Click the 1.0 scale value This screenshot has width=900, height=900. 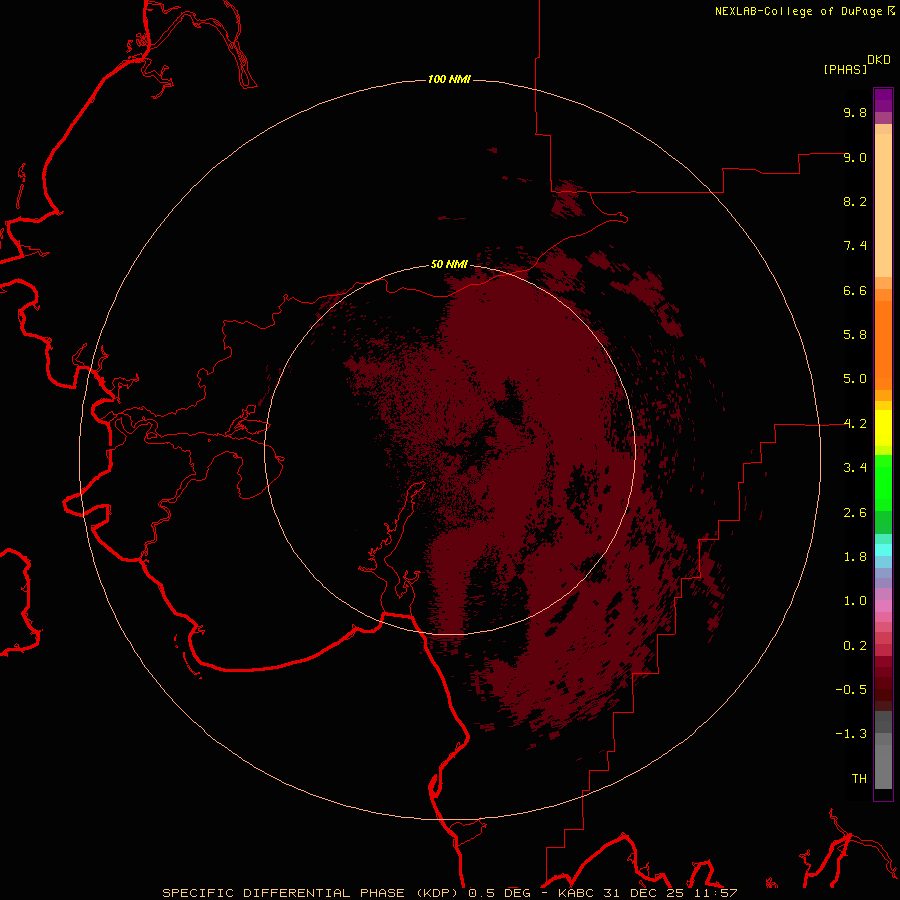point(855,601)
